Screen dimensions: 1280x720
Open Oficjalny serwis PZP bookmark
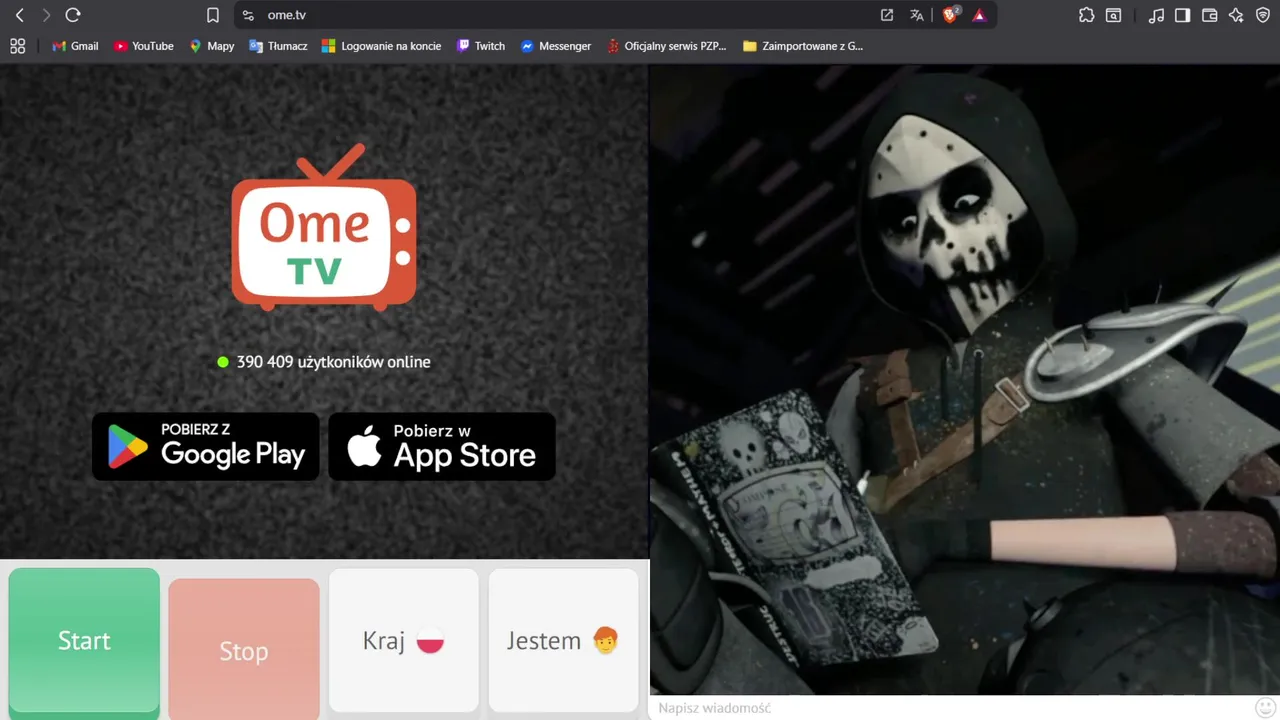pos(667,46)
